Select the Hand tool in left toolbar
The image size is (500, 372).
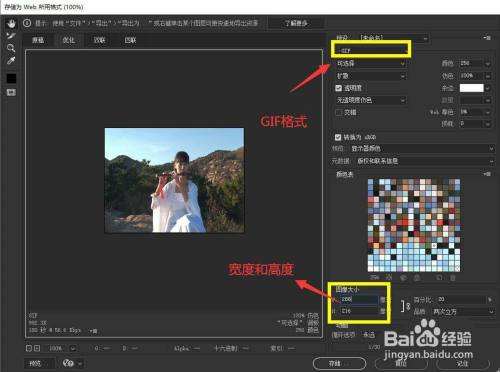point(11,23)
